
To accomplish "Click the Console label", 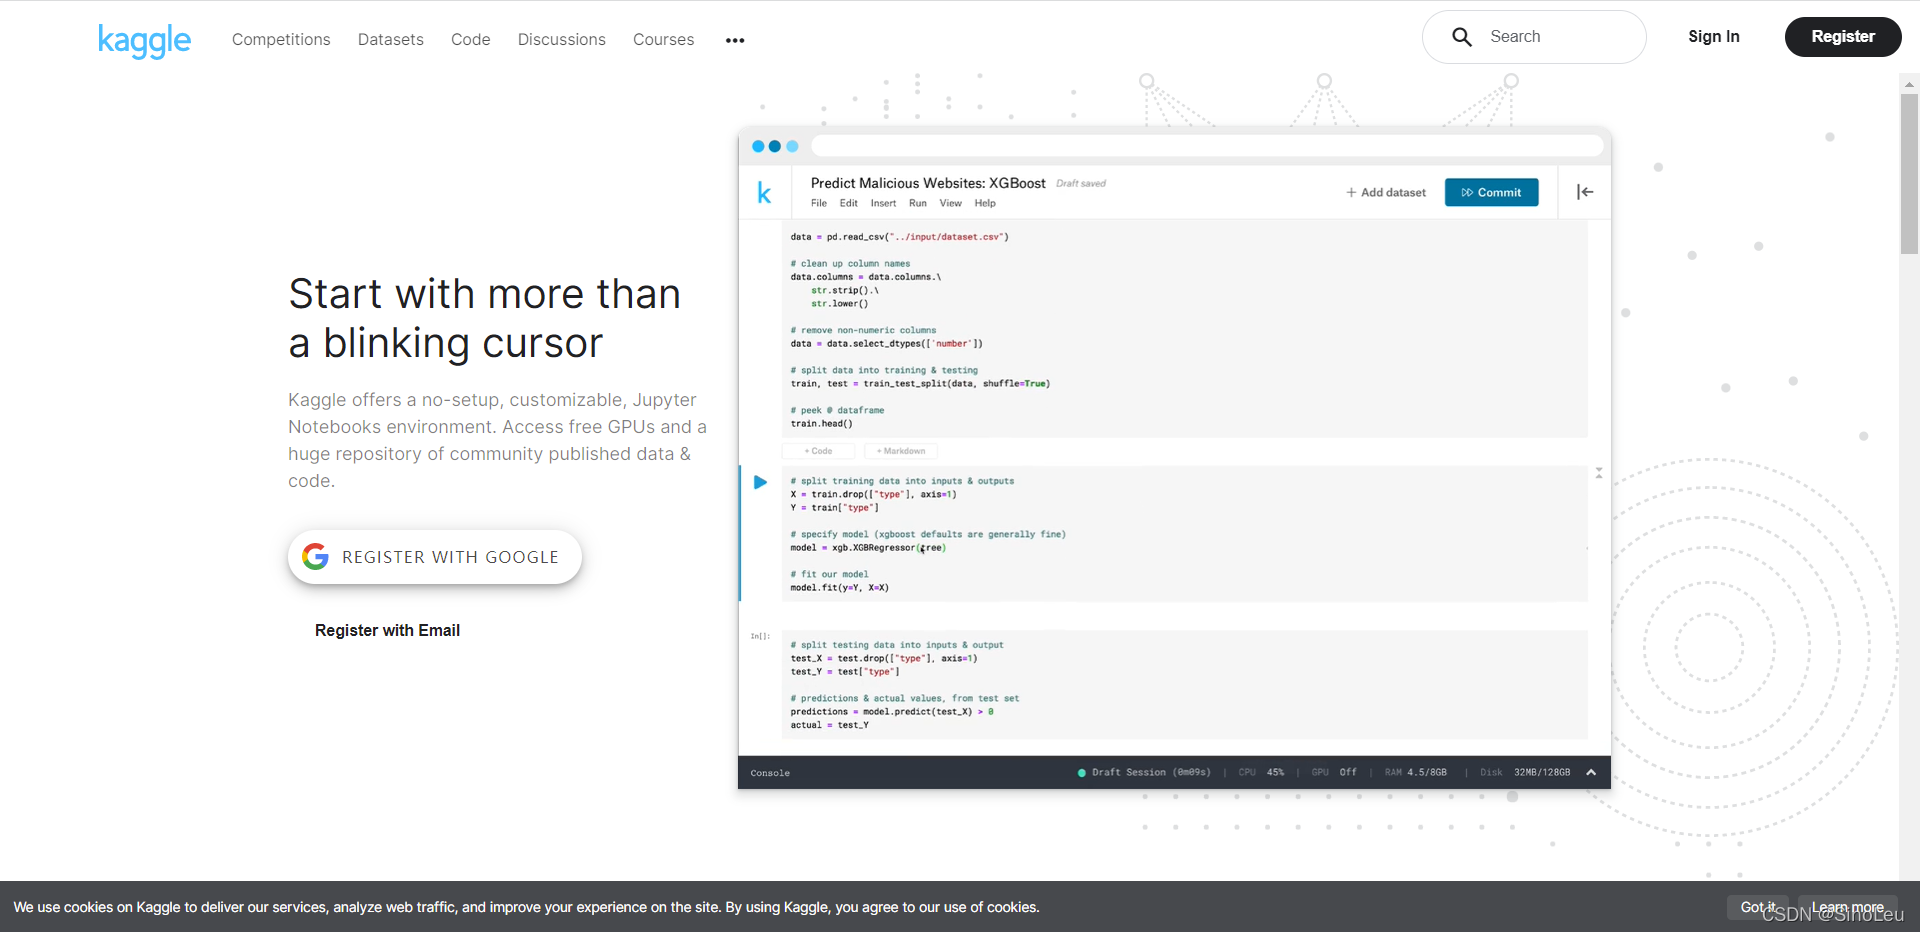I will [x=770, y=773].
